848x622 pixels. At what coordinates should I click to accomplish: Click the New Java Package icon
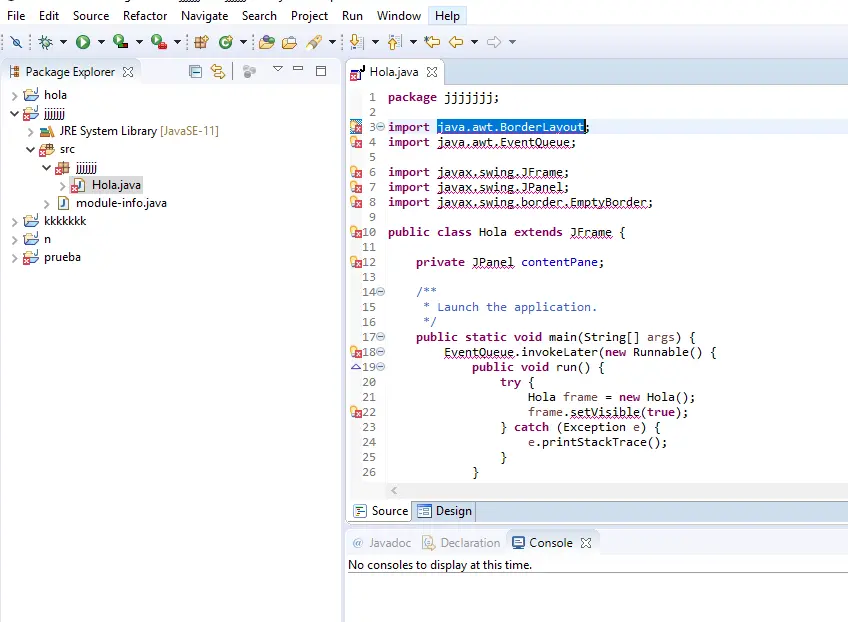[201, 42]
